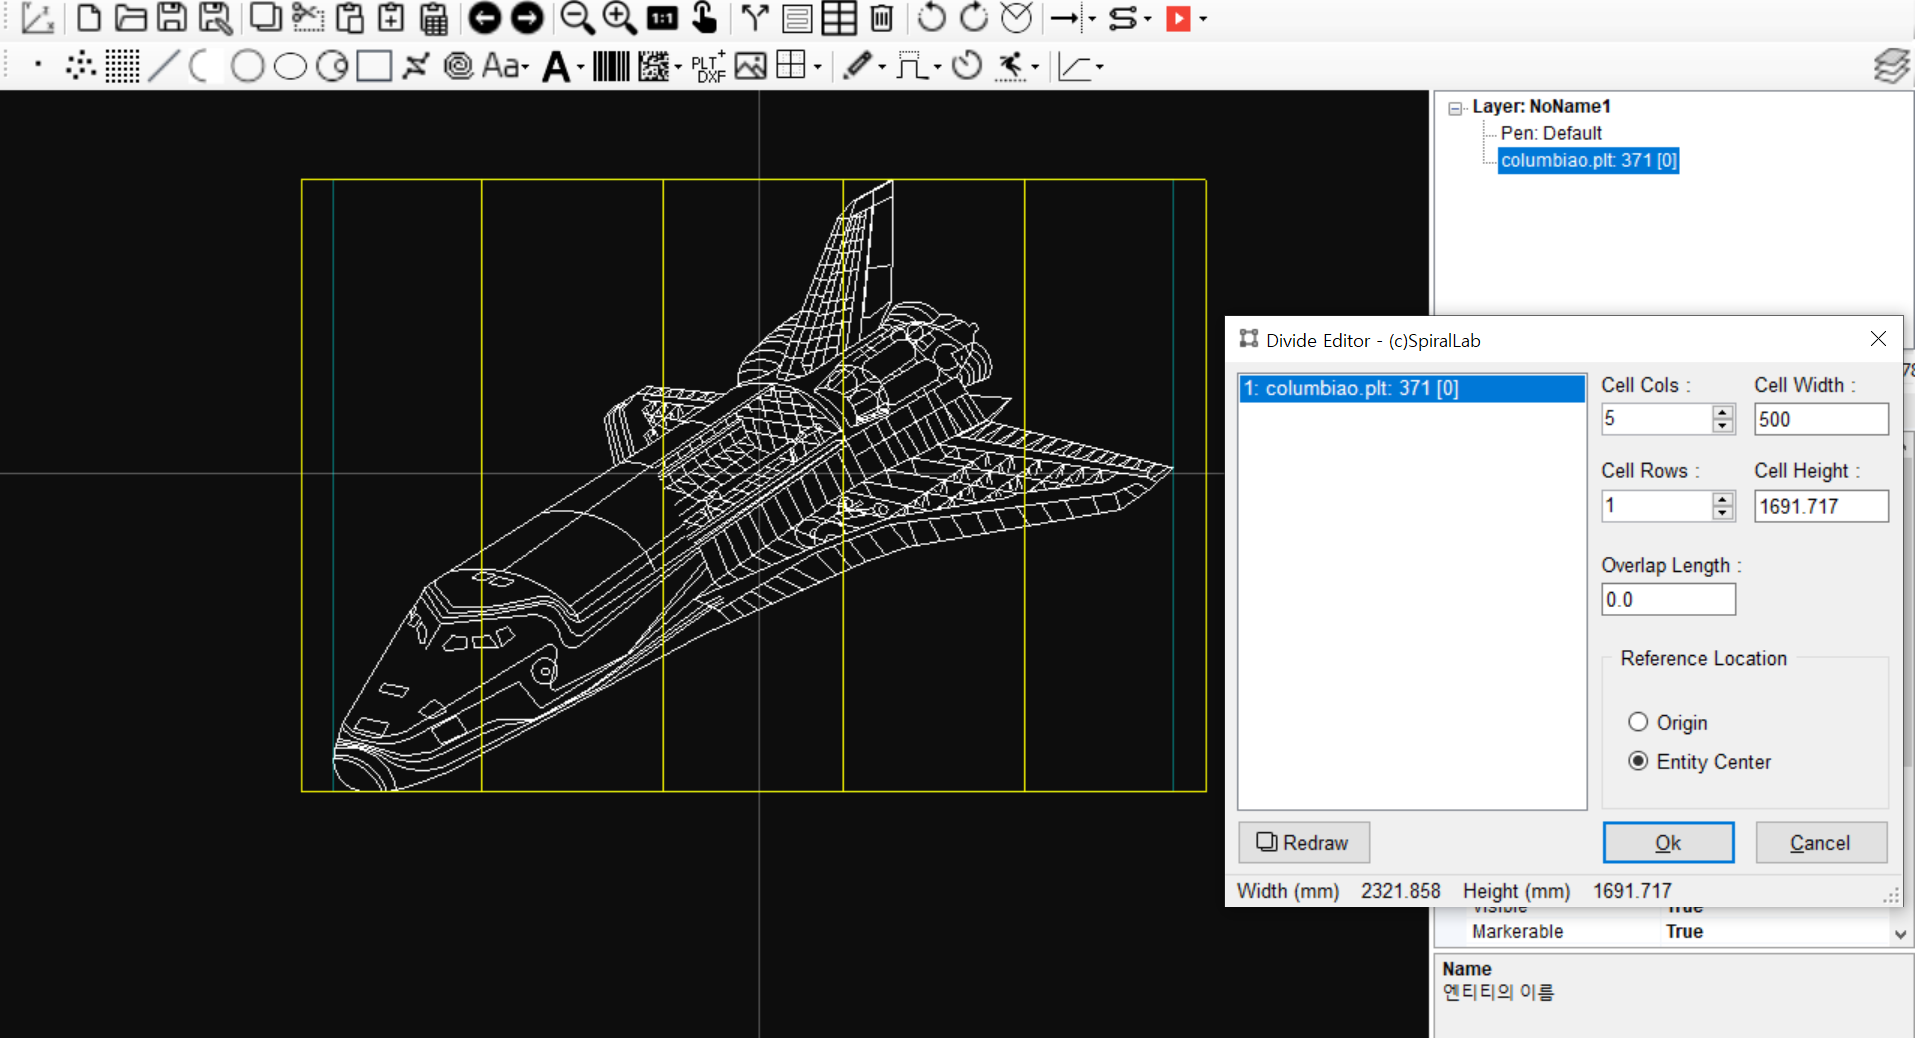Click the Copy icon in the toolbar
1915x1038 pixels.
pyautogui.click(x=265, y=18)
